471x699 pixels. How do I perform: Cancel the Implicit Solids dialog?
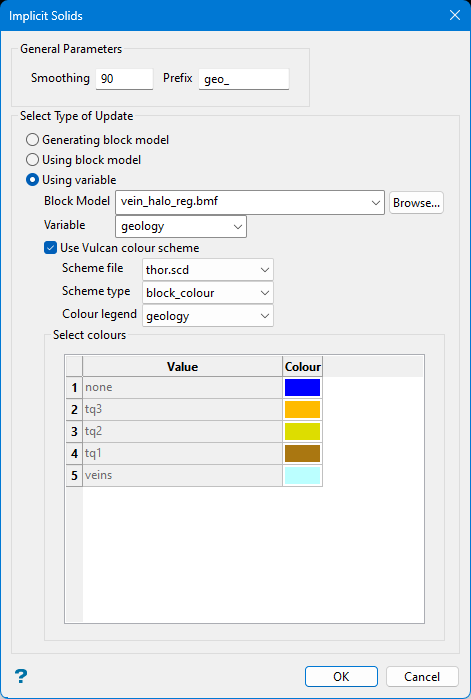tap(422, 676)
